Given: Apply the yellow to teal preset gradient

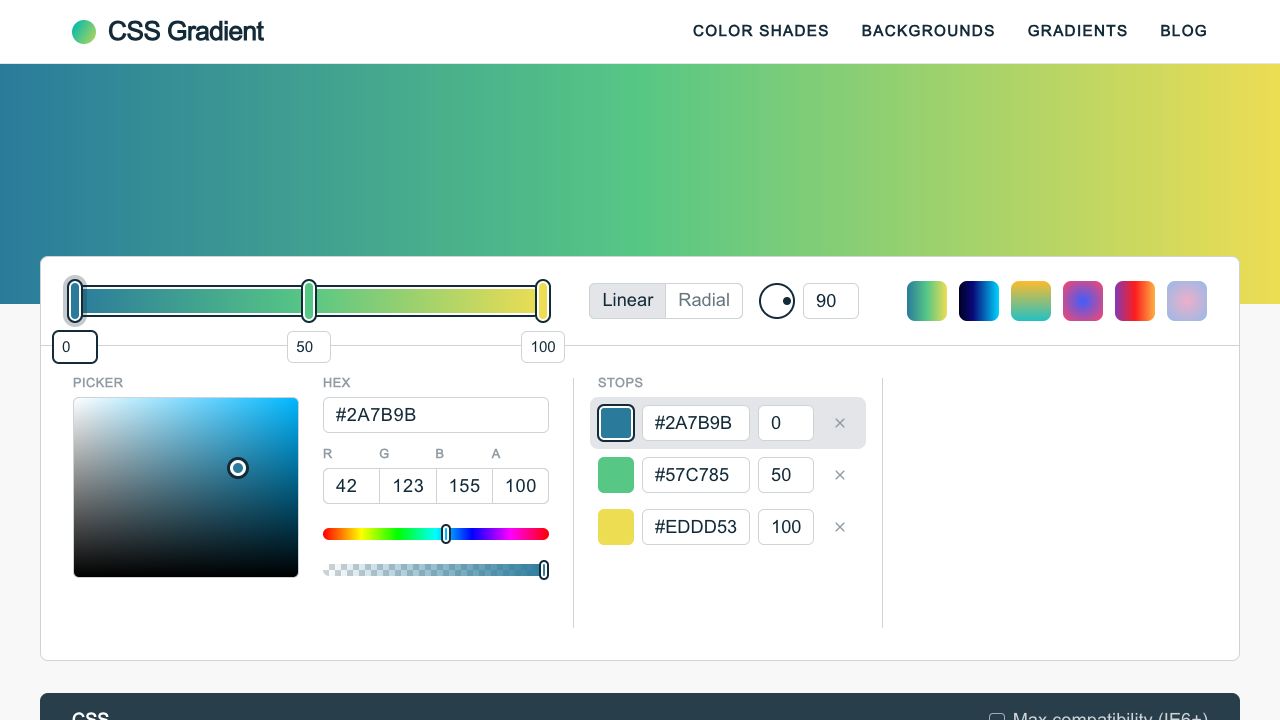Looking at the screenshot, I should click(1031, 301).
